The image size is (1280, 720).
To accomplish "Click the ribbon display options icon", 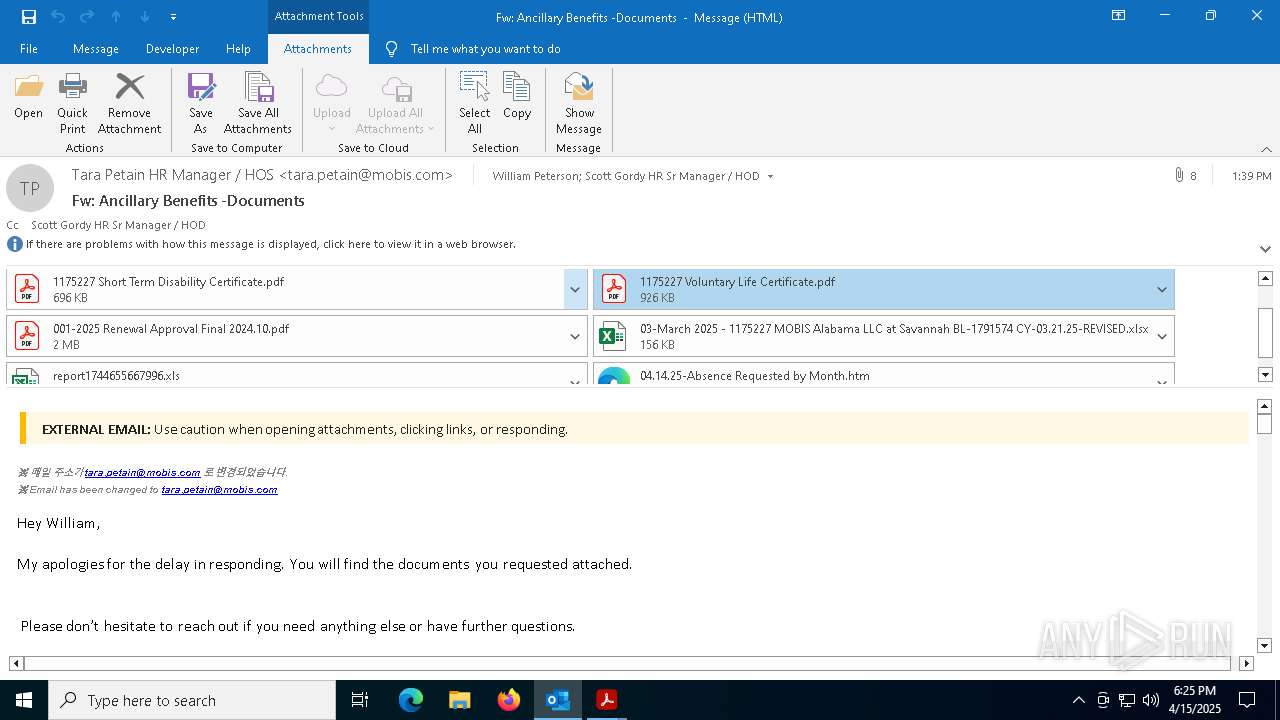I will click(x=1118, y=16).
